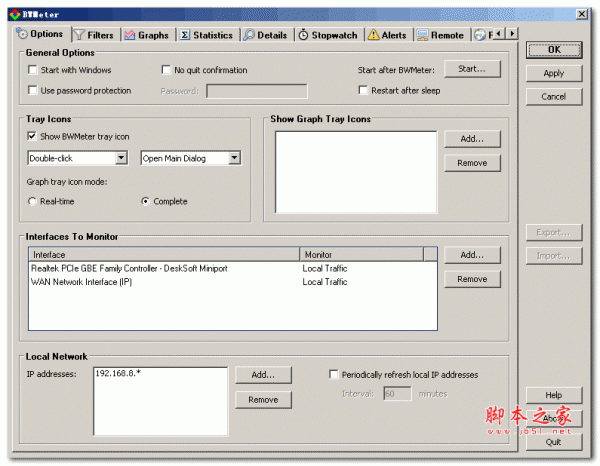Image resolution: width=600 pixels, height=466 pixels.
Task: Enable Periodically refresh local IP addresses
Action: tap(334, 374)
